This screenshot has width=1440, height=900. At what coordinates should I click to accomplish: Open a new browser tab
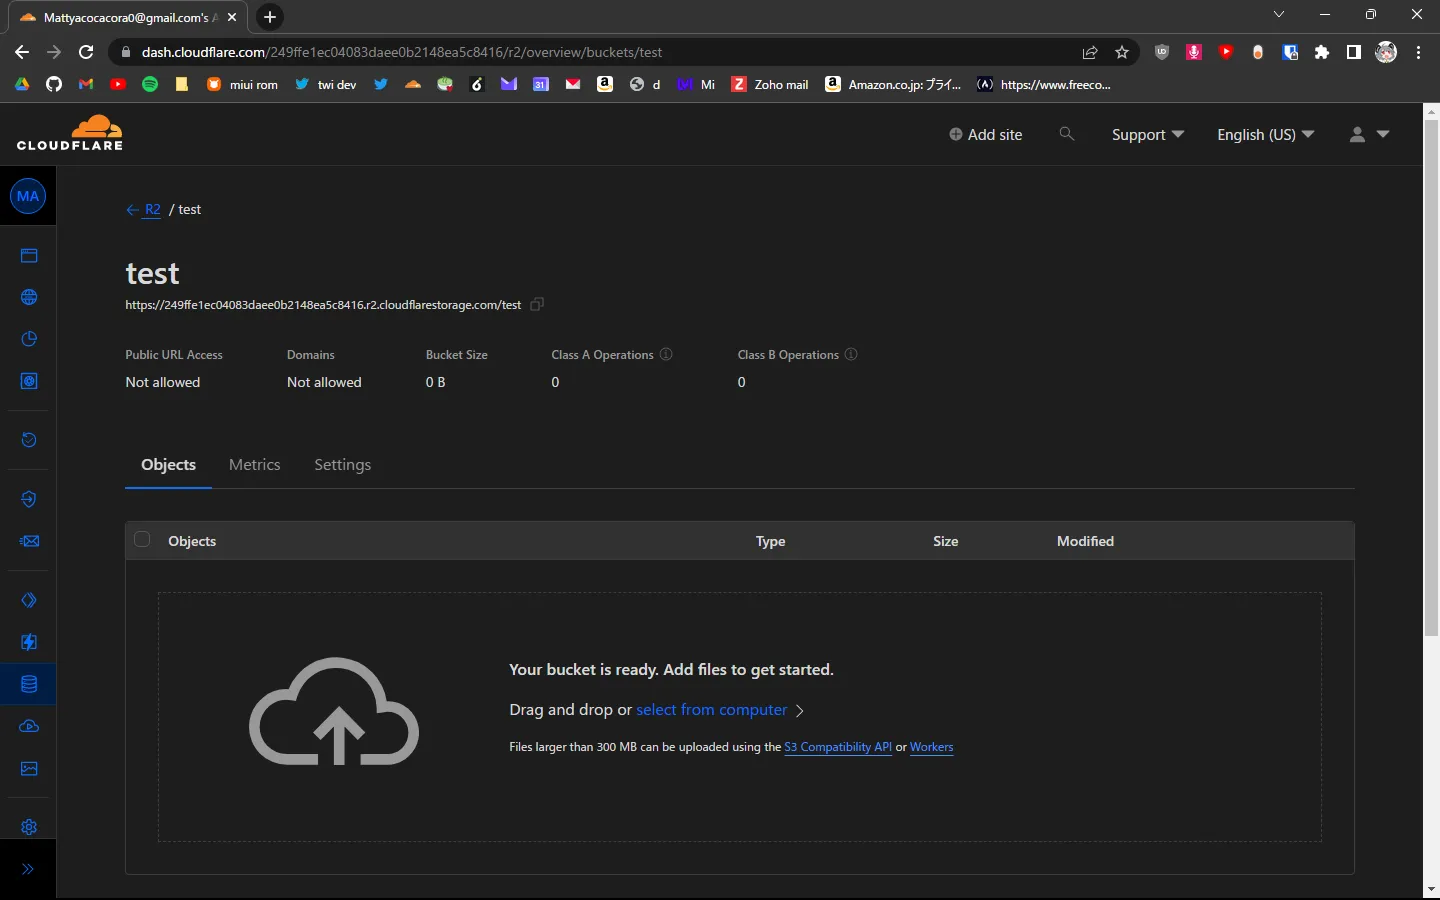[x=270, y=17]
